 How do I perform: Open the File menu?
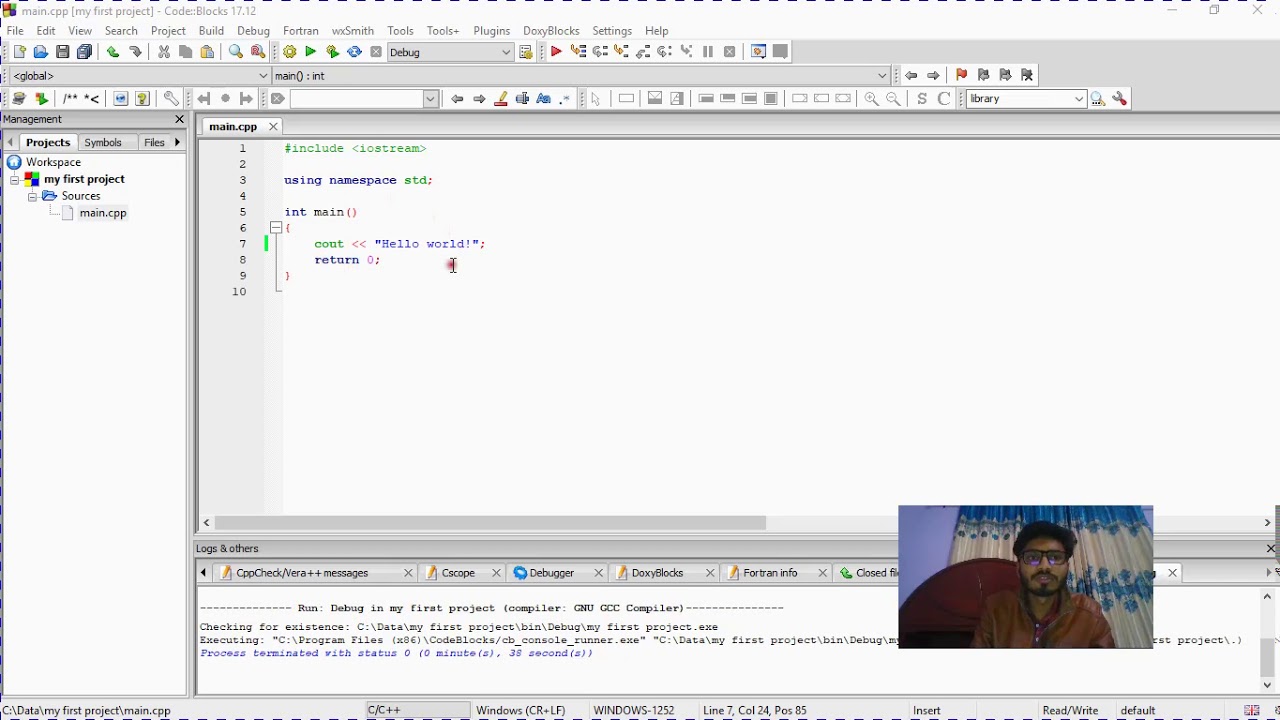15,31
